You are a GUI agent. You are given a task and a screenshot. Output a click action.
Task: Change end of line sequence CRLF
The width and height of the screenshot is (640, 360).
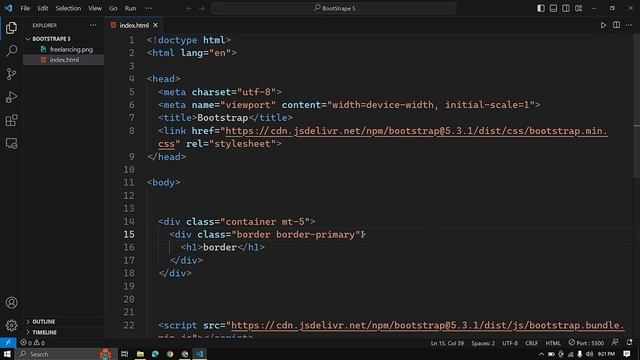click(x=531, y=343)
